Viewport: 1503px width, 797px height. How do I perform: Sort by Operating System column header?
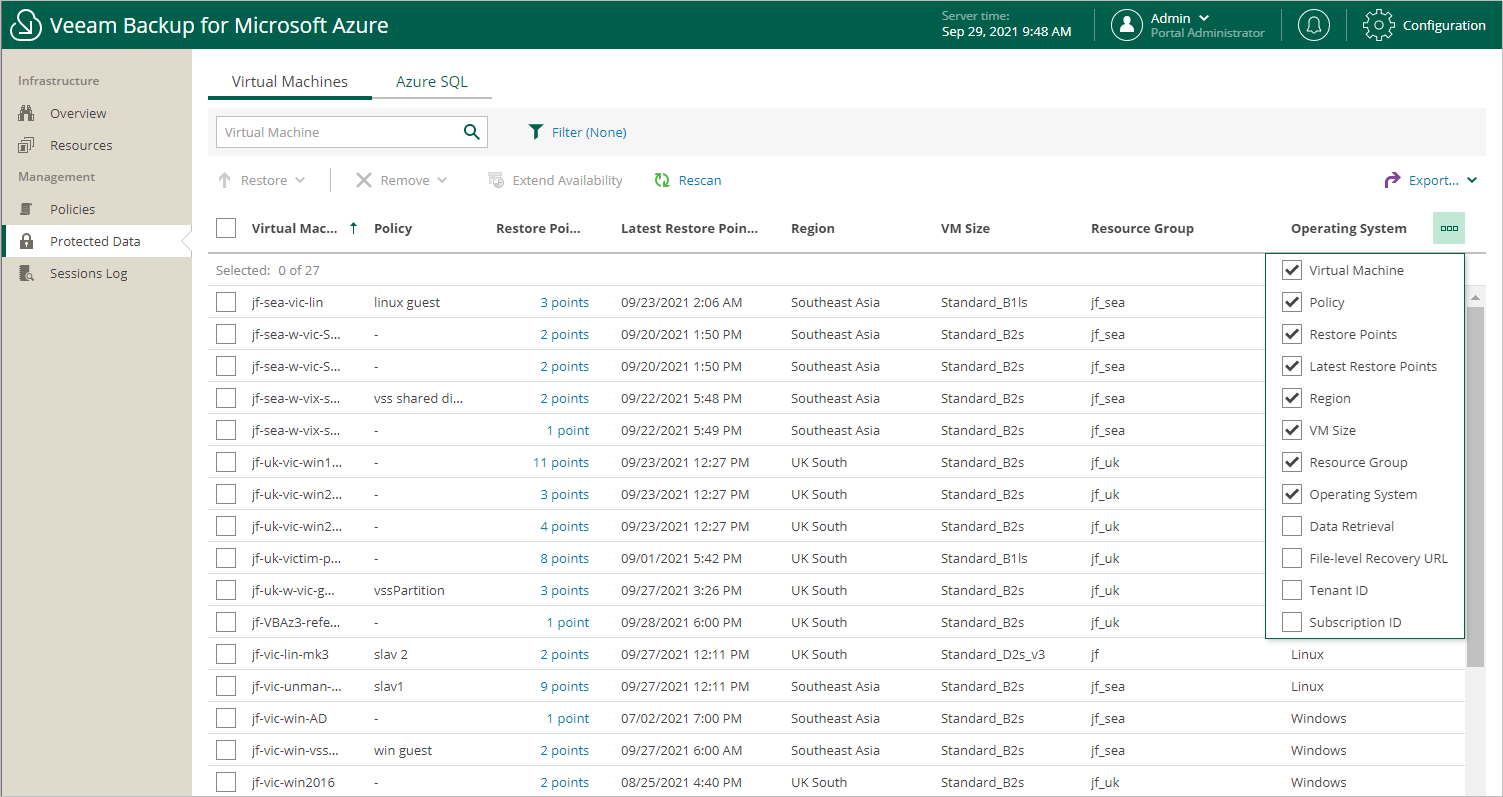coord(1348,228)
